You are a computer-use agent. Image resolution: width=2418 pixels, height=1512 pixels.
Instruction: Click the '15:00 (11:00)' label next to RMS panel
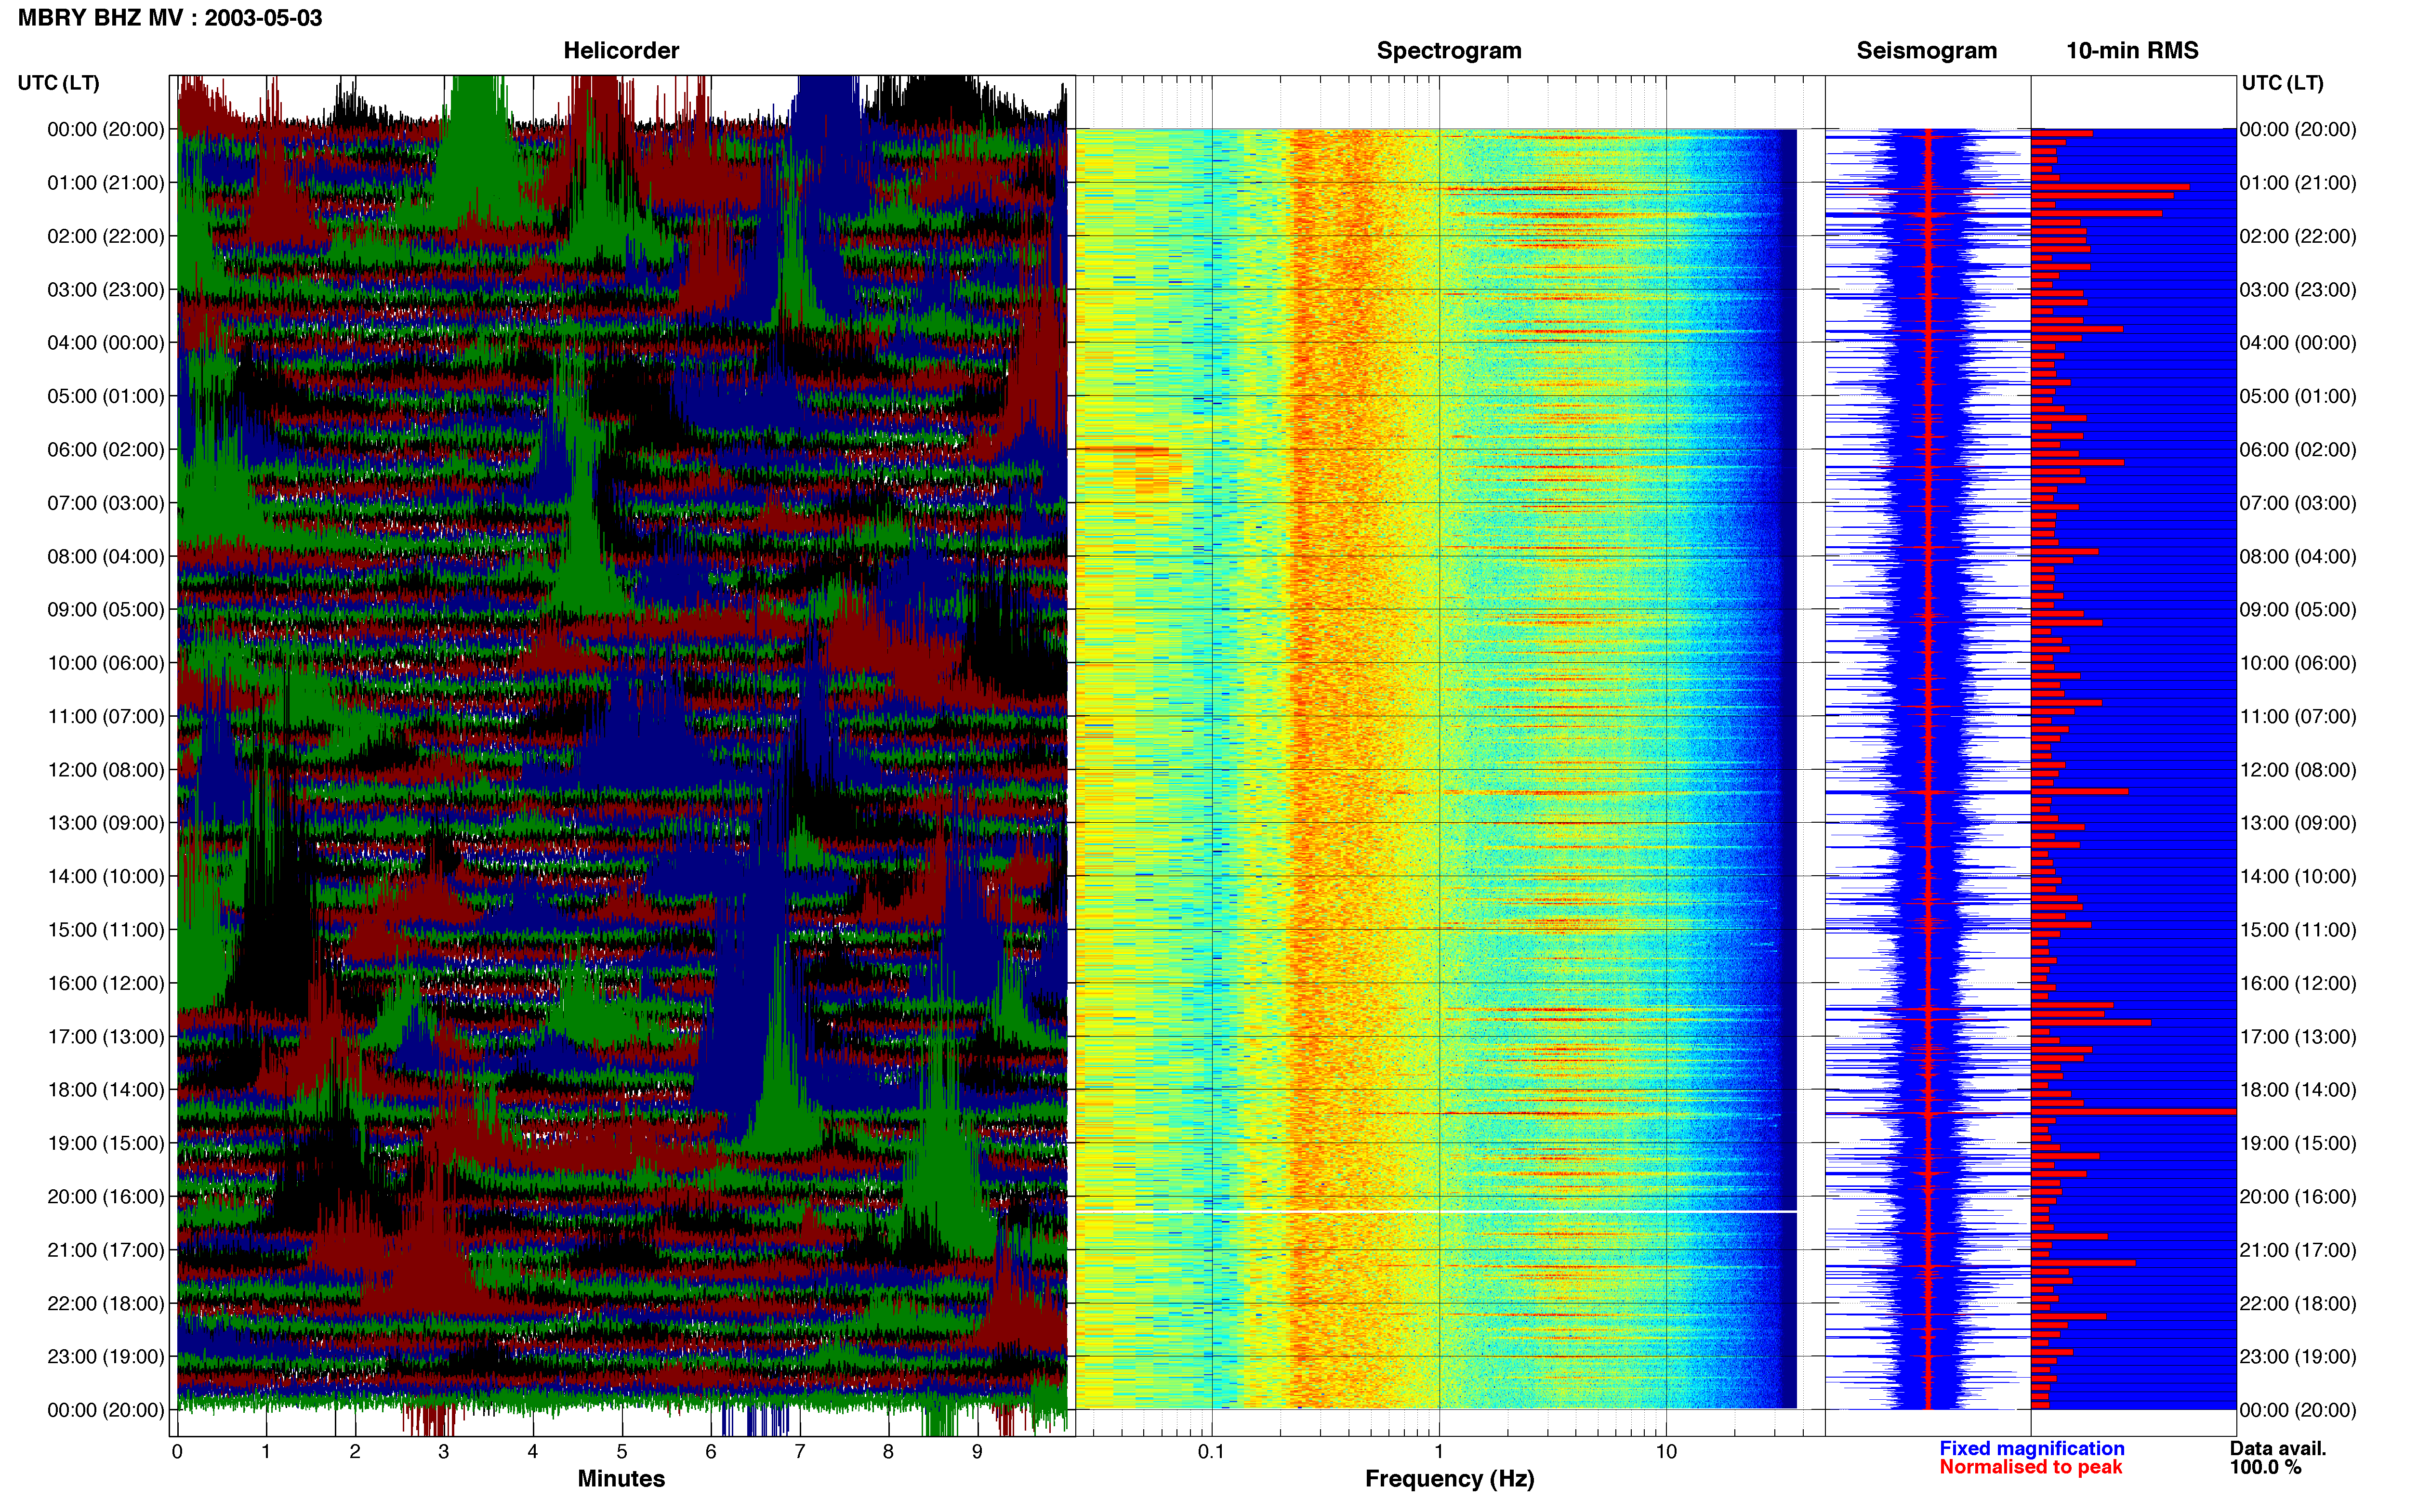(x=2298, y=930)
